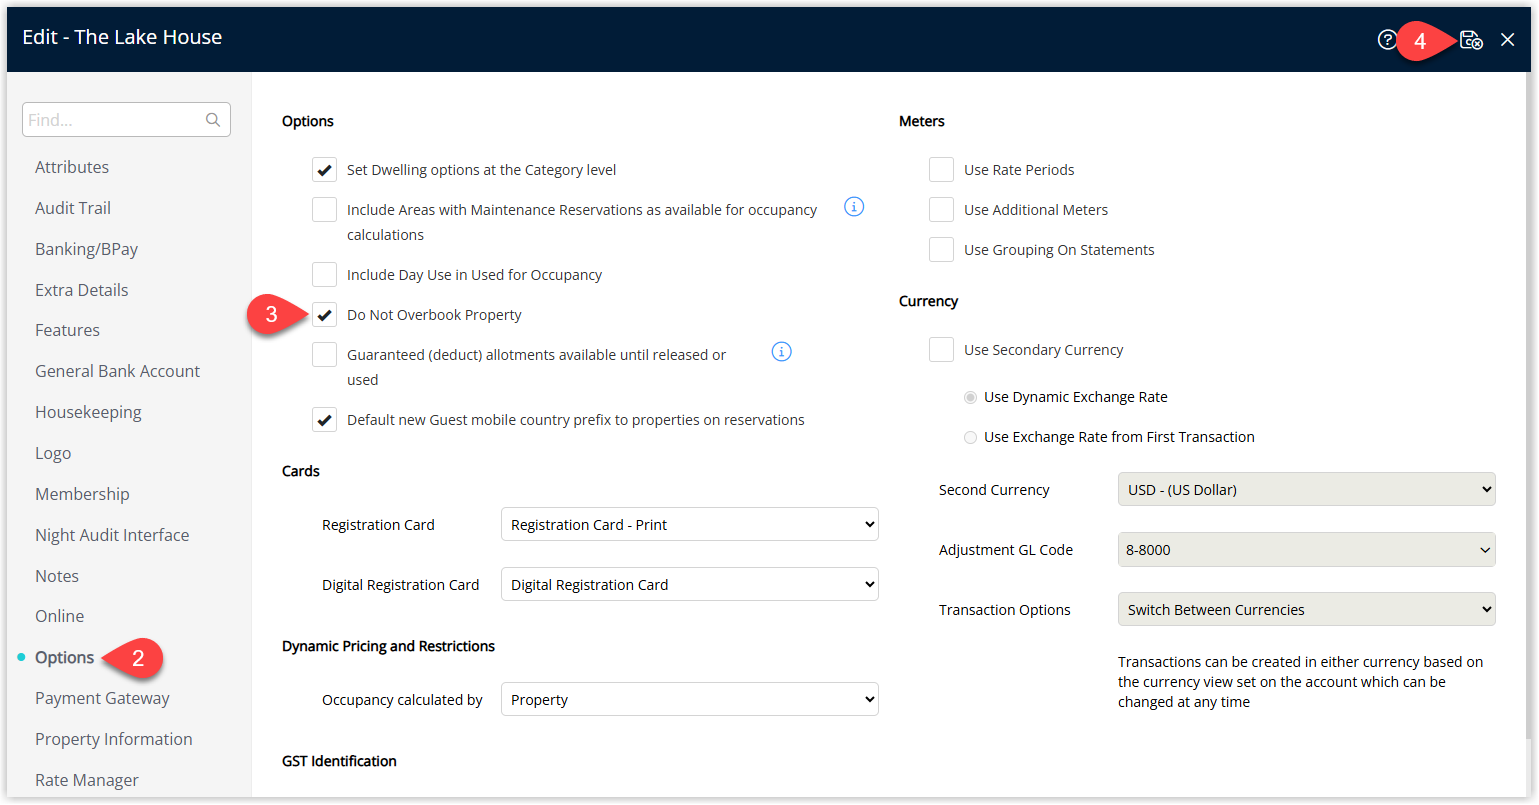Open Banking/BPay section
Viewport: 1539px width, 805px height.
click(87, 249)
